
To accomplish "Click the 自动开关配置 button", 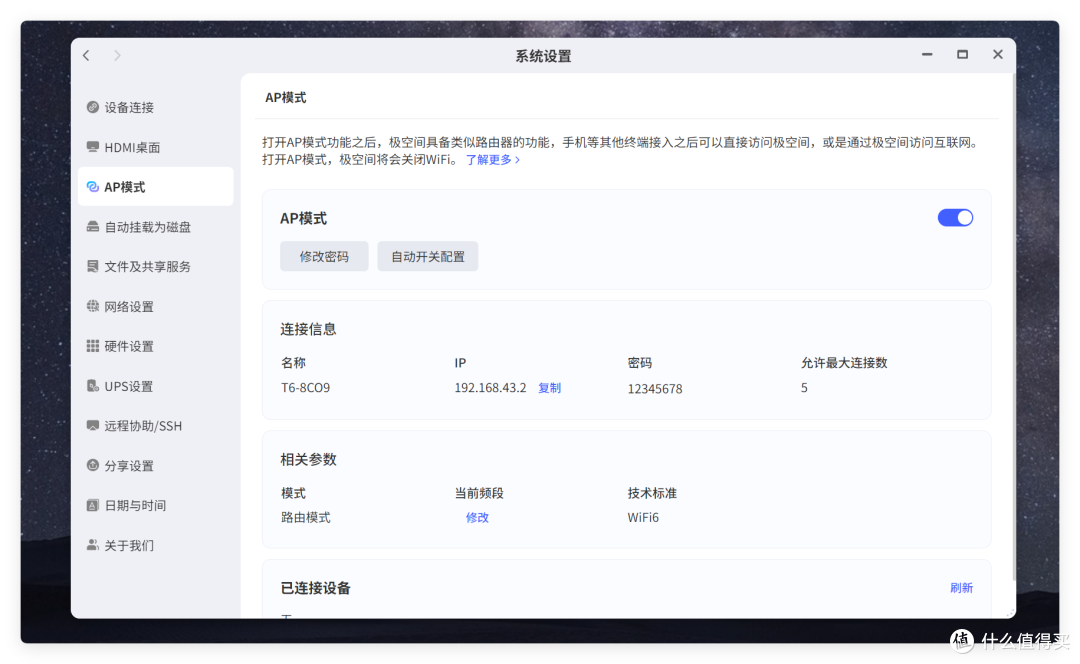I will pyautogui.click(x=428, y=256).
